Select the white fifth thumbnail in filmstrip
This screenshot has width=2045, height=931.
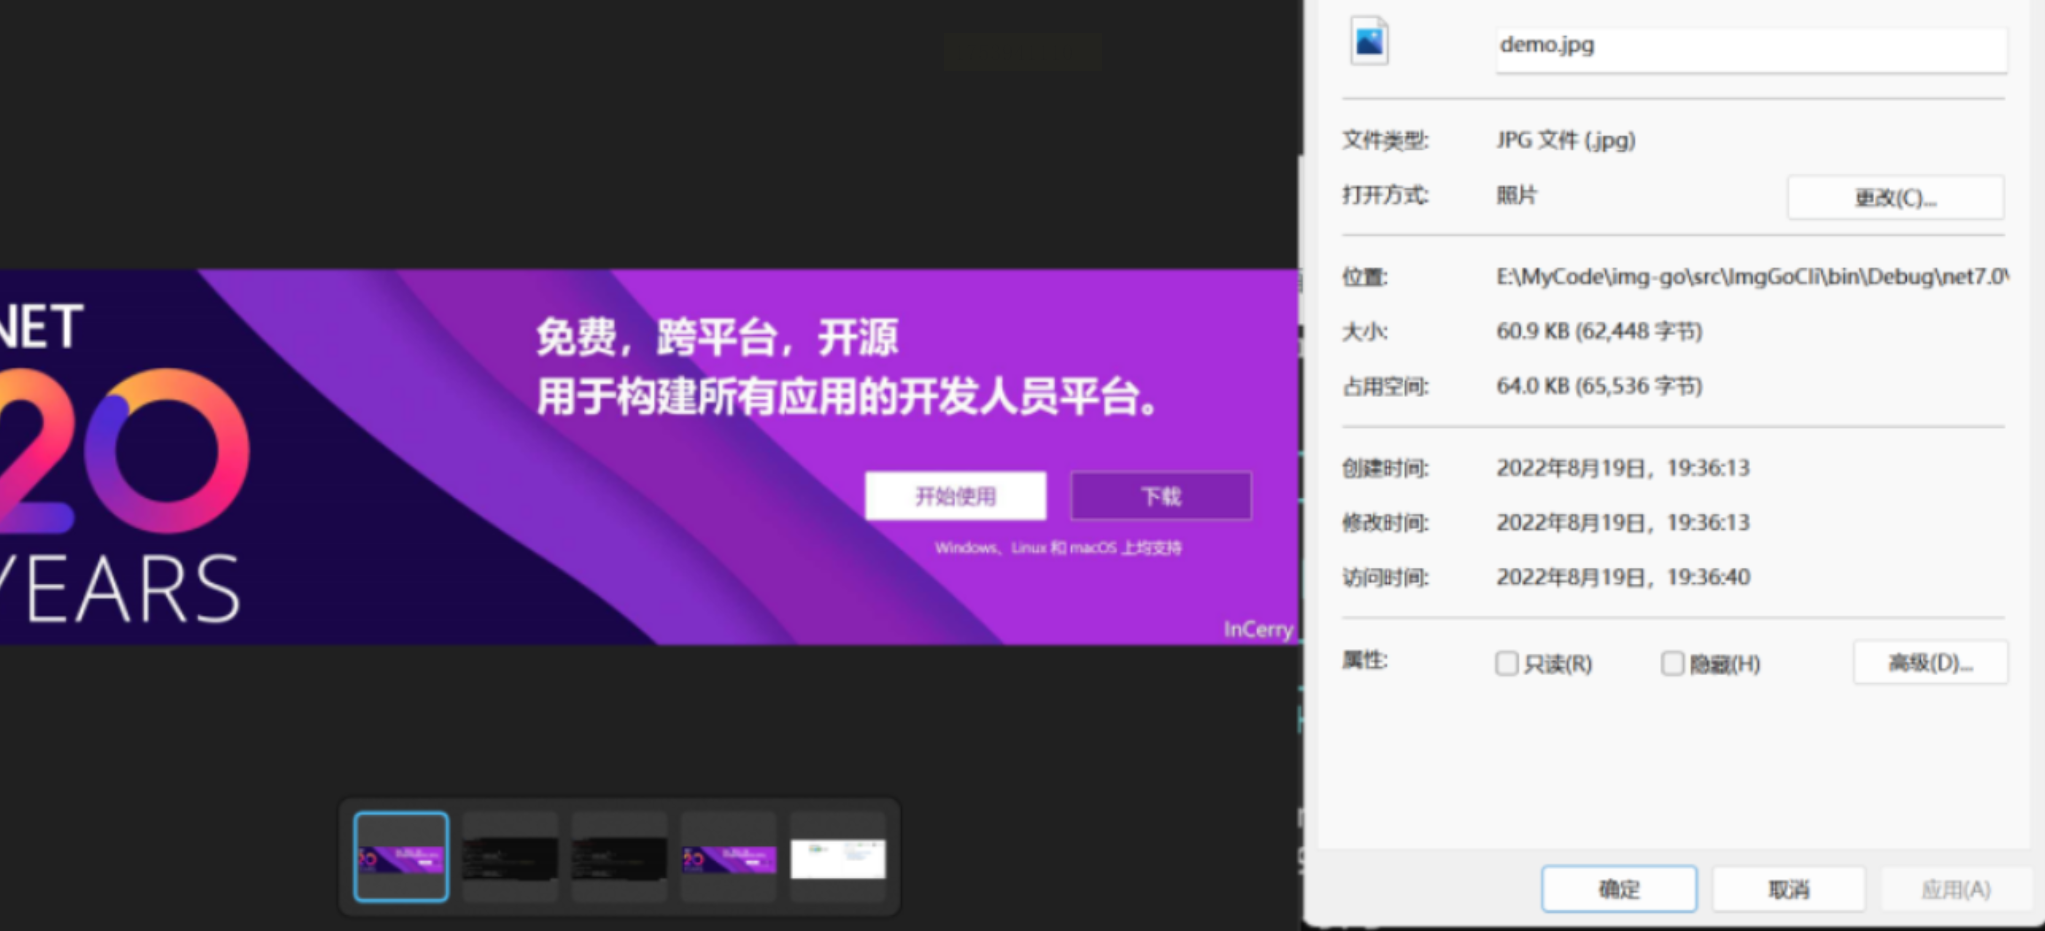coord(838,857)
